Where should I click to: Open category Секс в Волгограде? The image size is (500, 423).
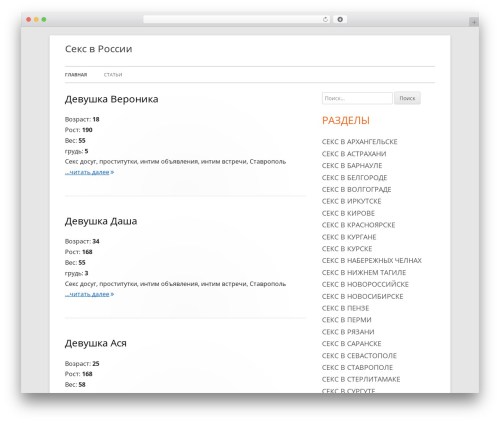(357, 190)
